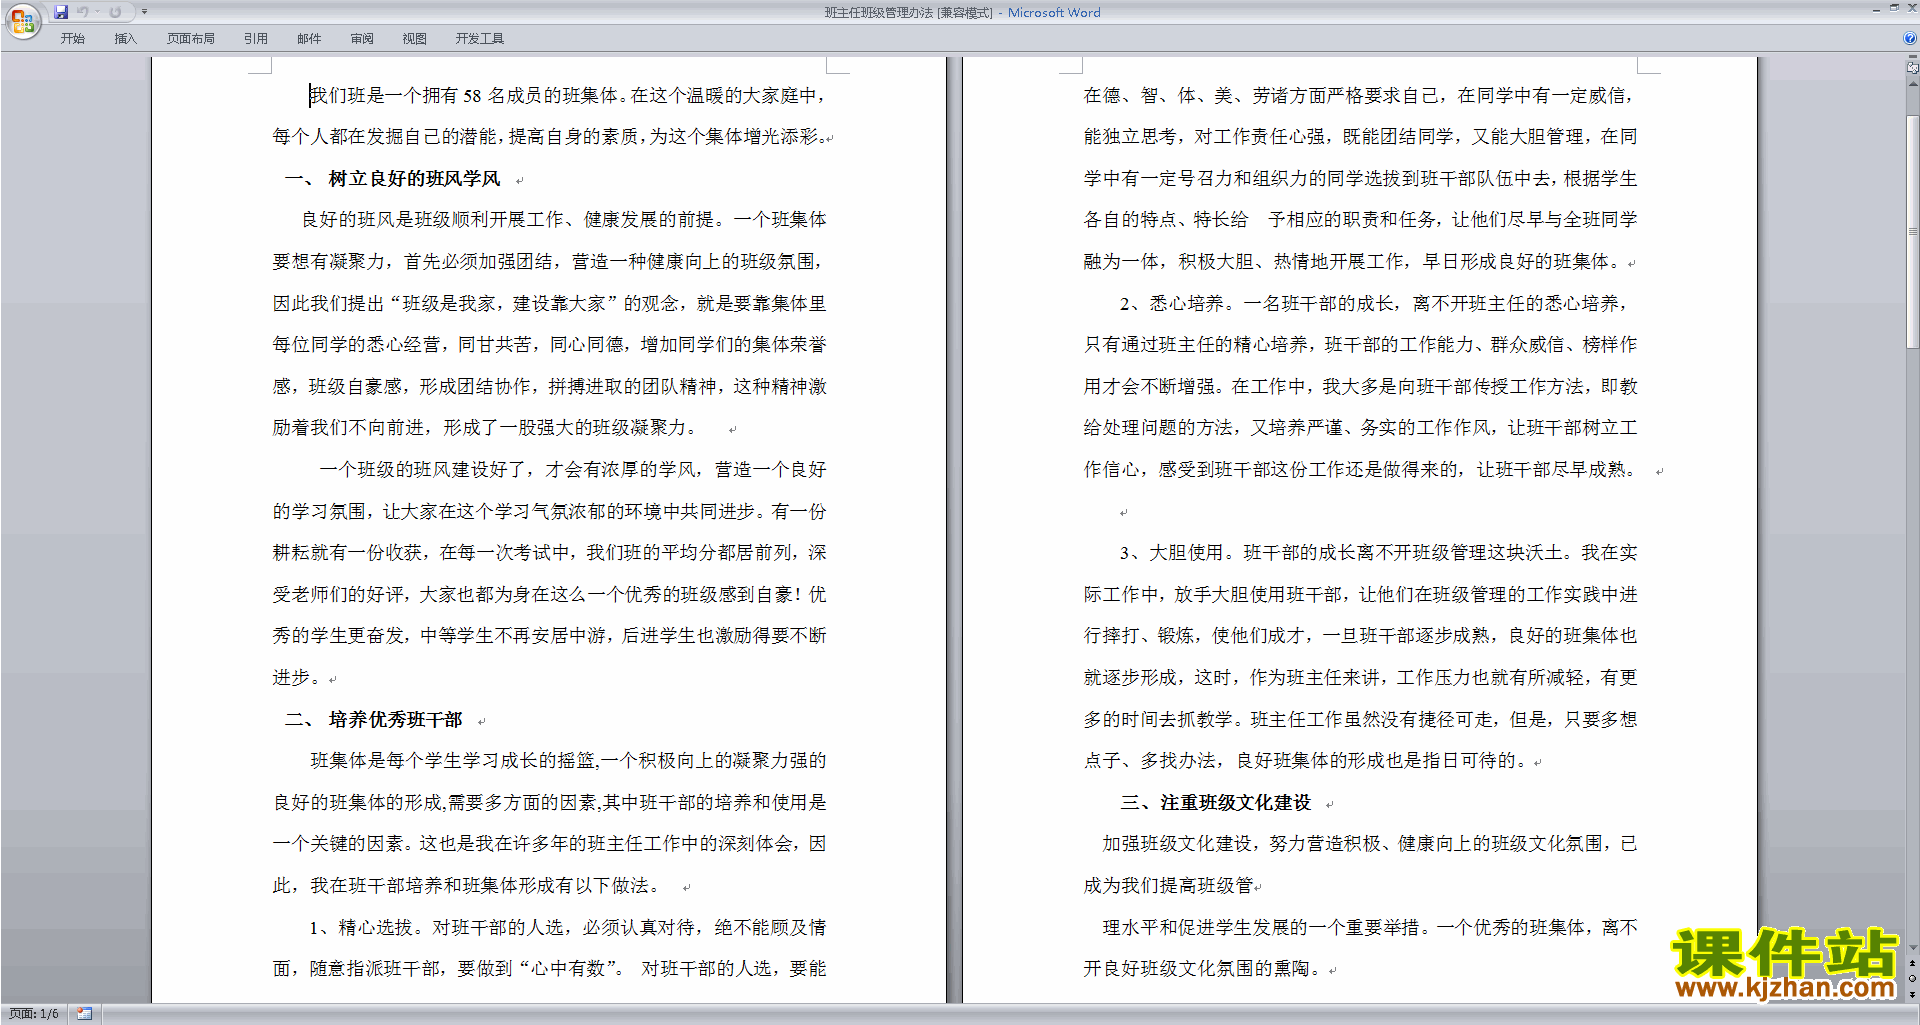
Task: Click the paragraph starting 1、精心选拔
Action: pos(568,928)
